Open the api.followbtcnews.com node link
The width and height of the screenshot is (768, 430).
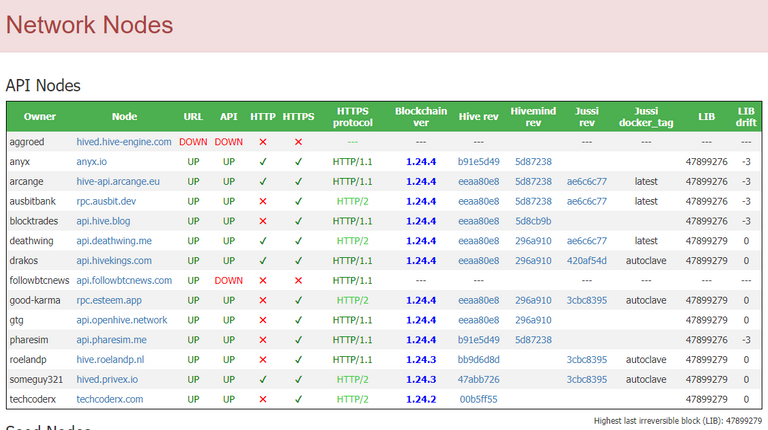(124, 281)
